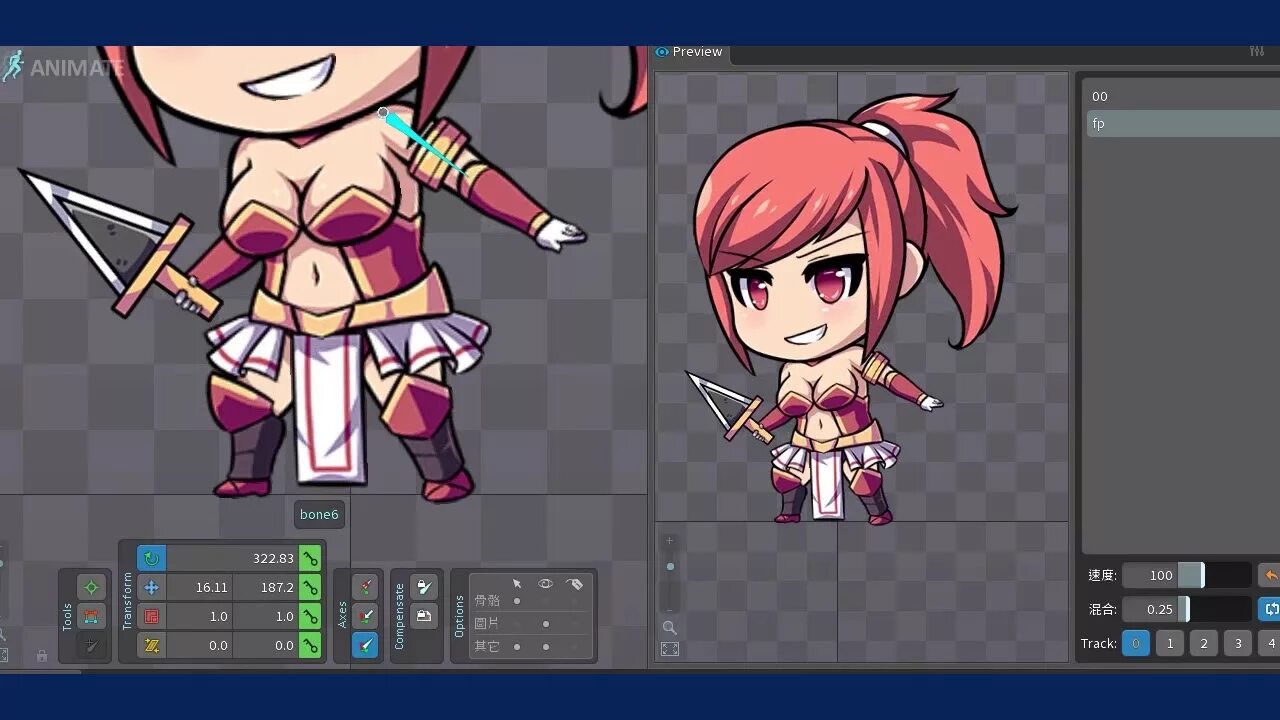Select Track 0
1280x720 pixels.
1136,643
